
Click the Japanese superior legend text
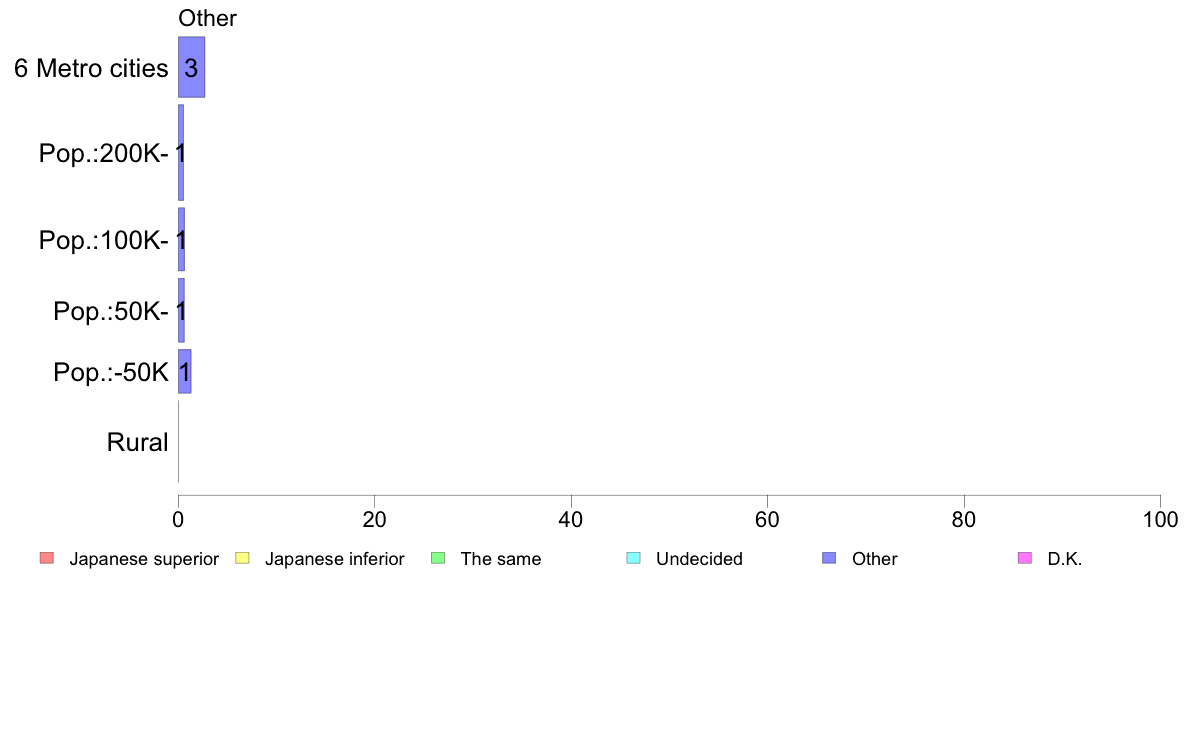pyautogui.click(x=144, y=559)
